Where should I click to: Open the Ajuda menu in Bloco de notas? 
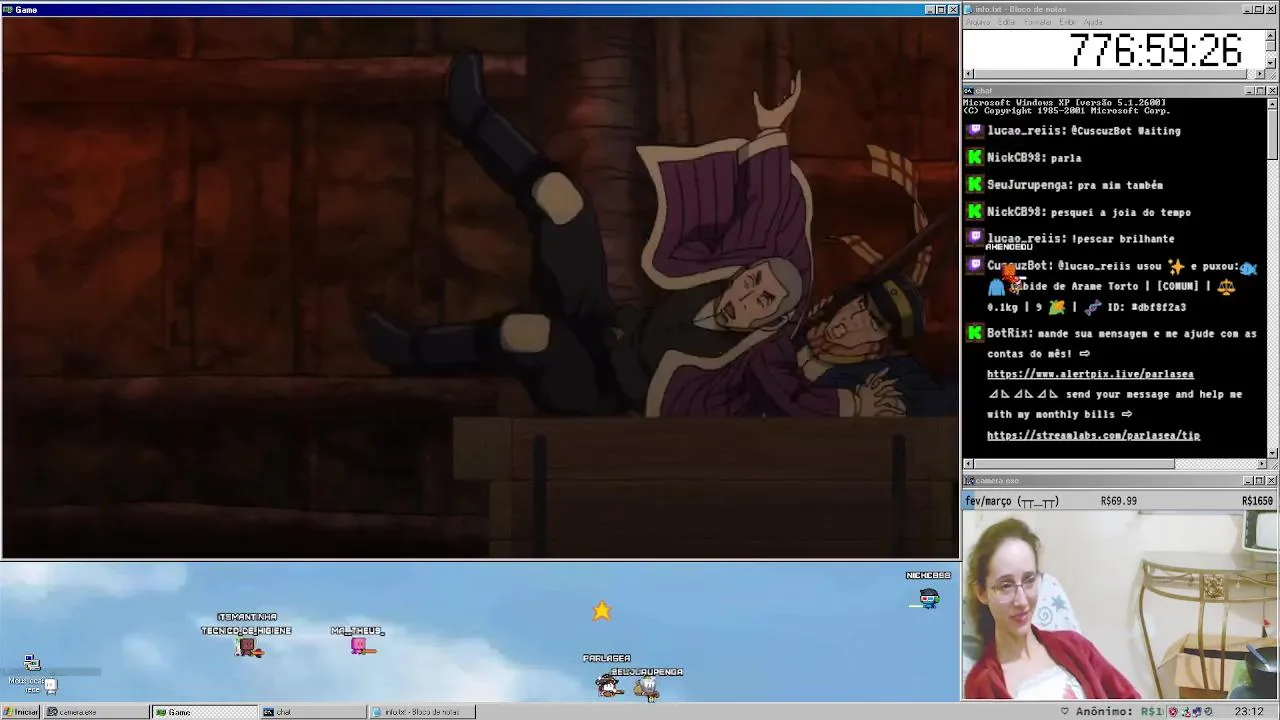[x=1094, y=22]
